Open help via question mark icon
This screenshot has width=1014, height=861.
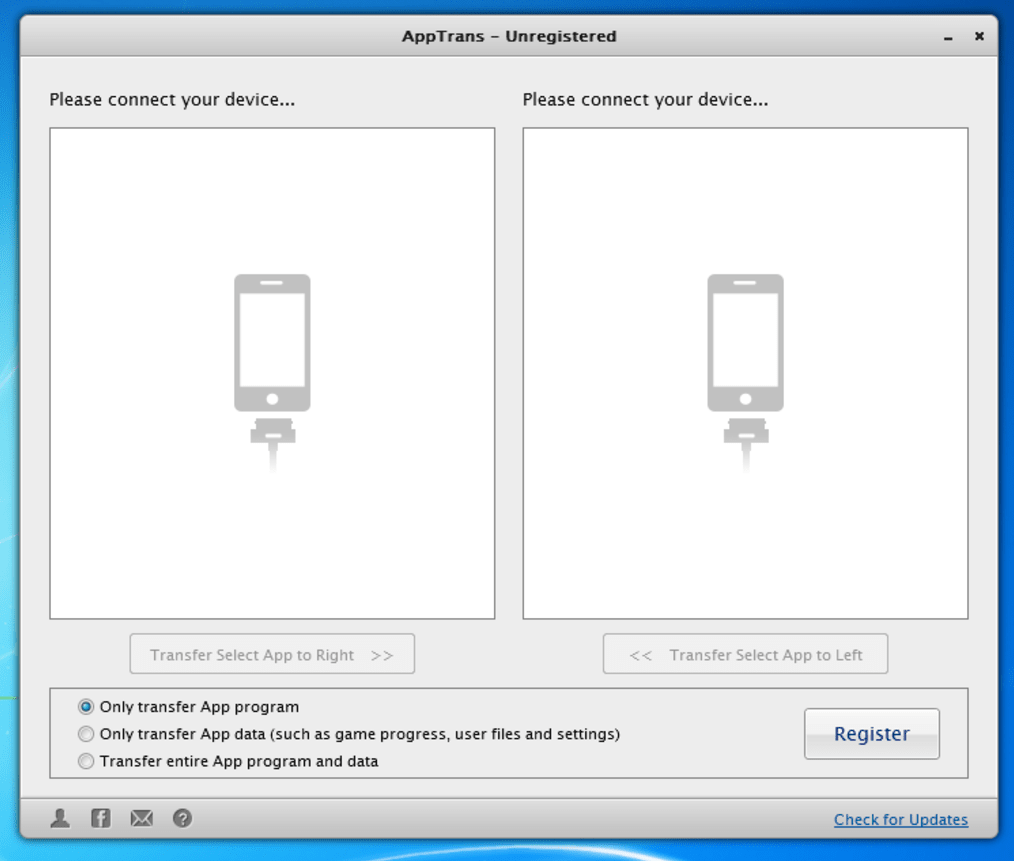182,818
